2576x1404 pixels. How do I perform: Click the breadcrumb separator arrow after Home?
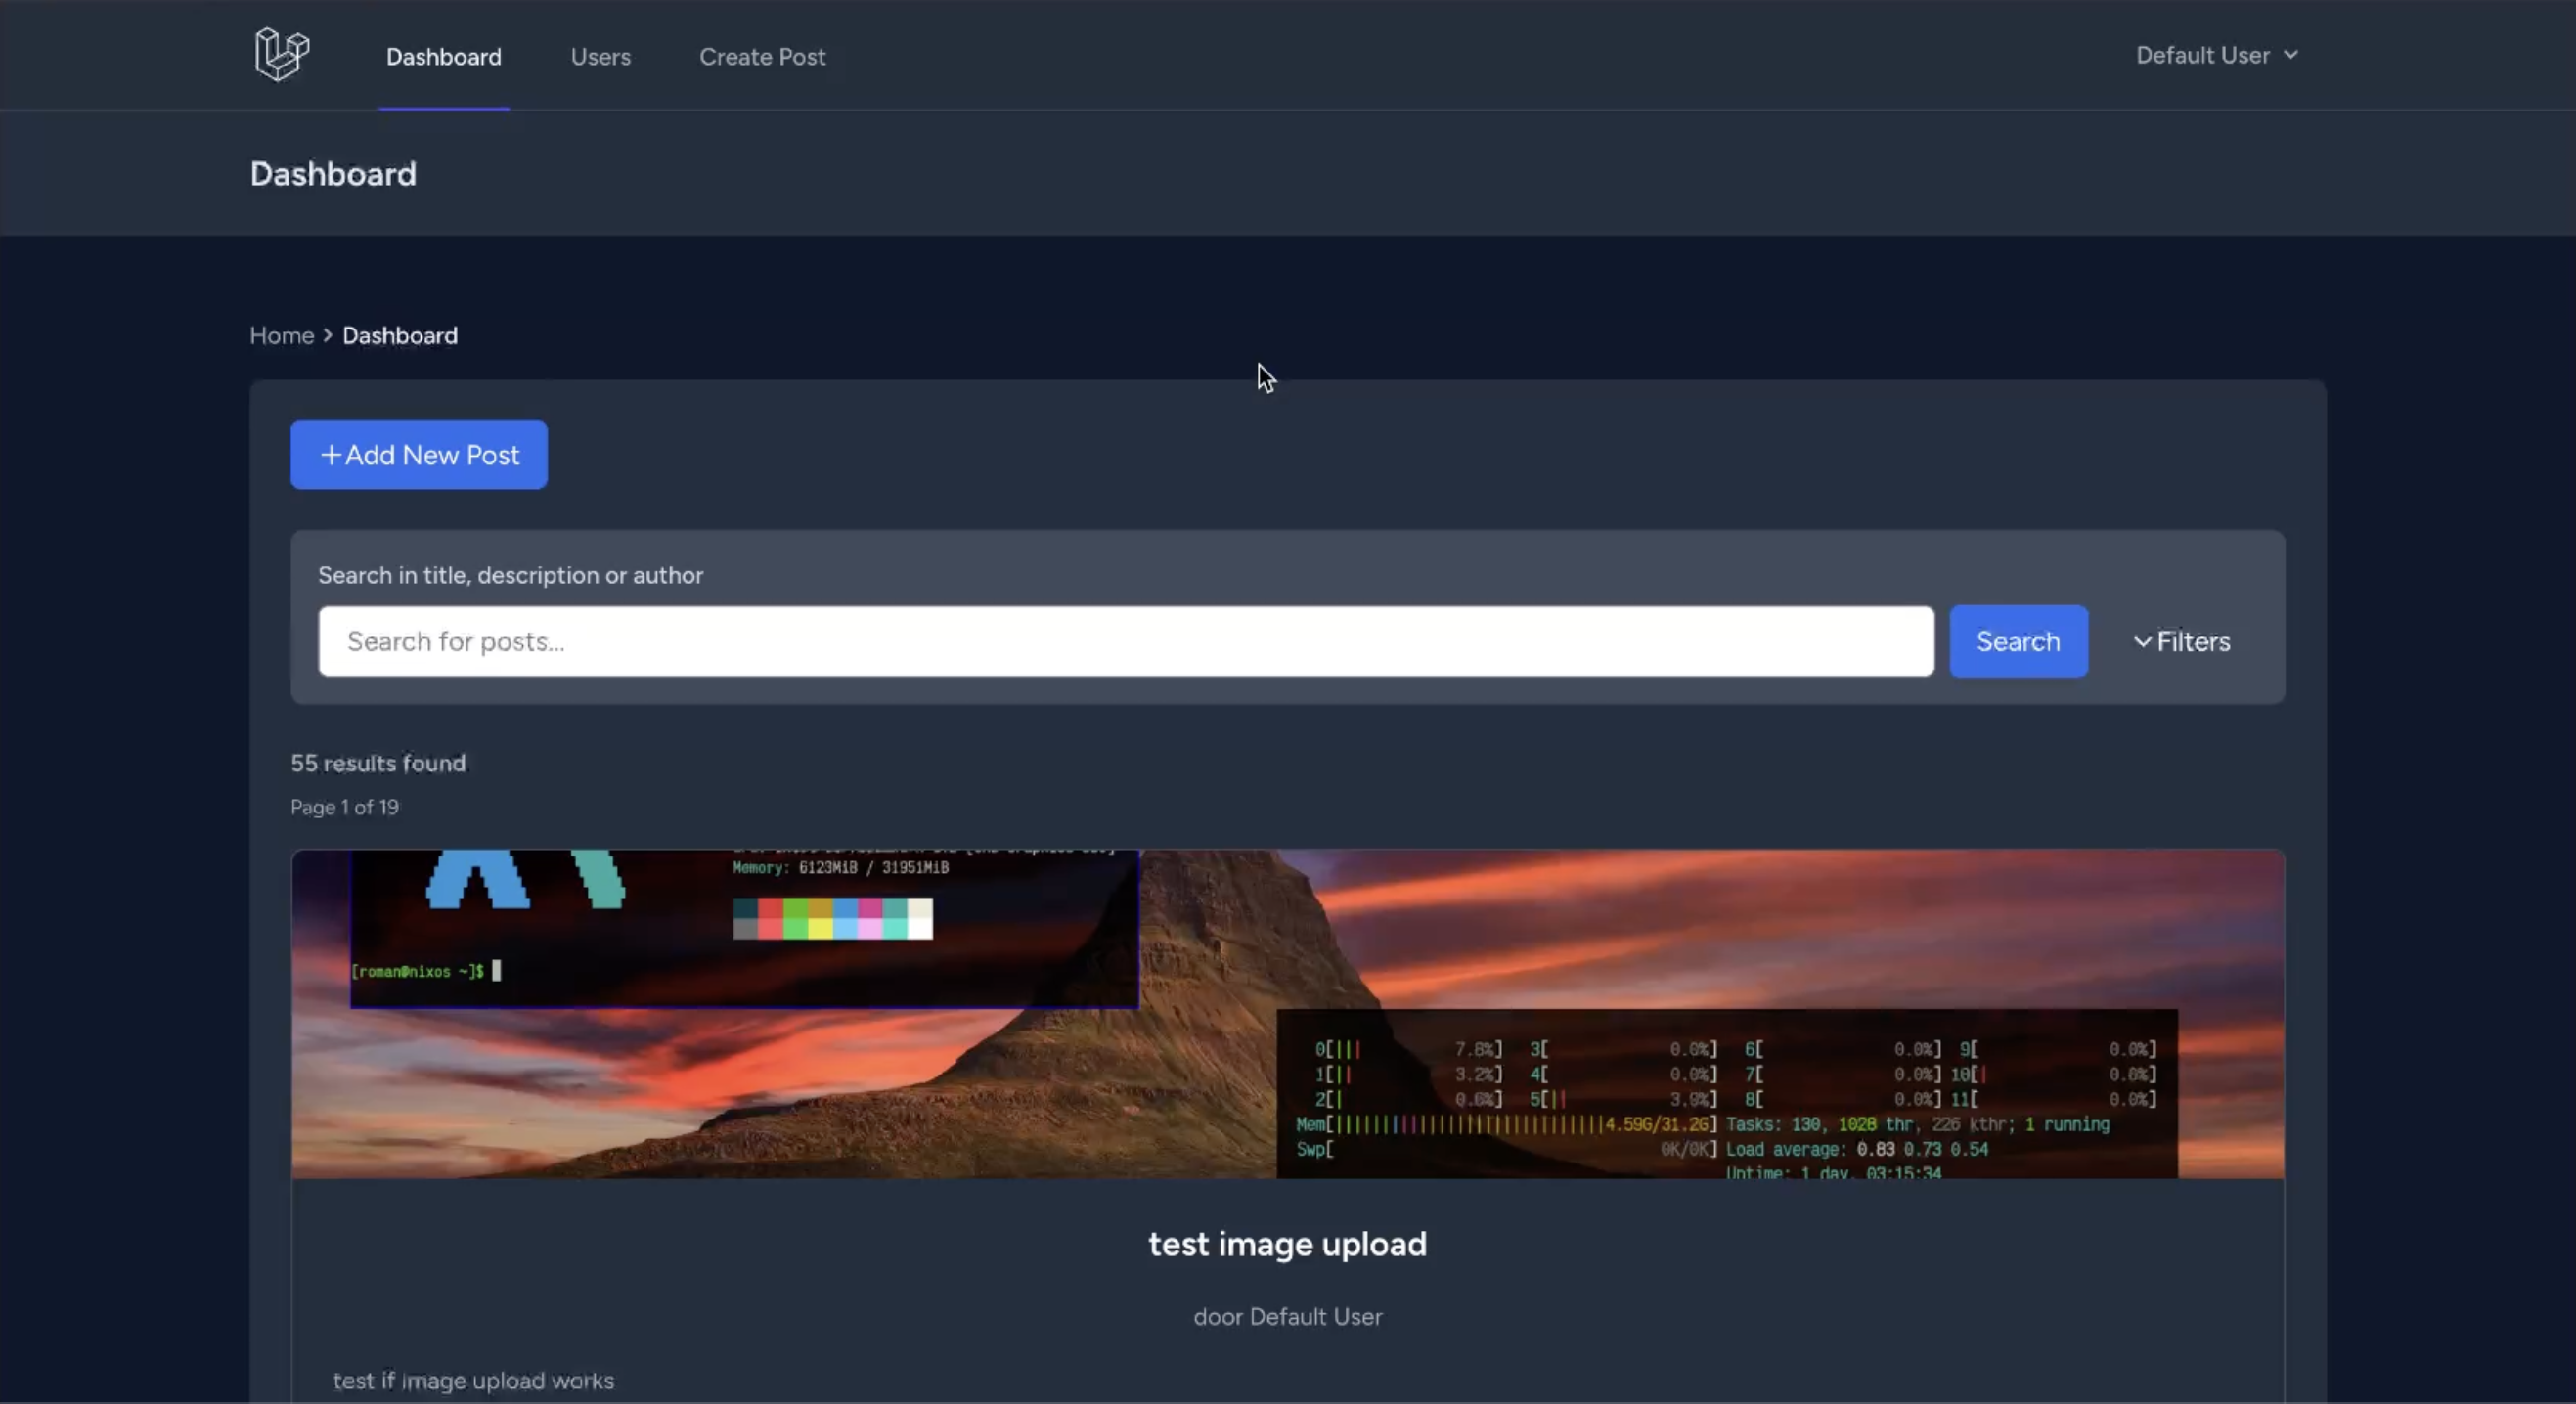click(x=328, y=336)
